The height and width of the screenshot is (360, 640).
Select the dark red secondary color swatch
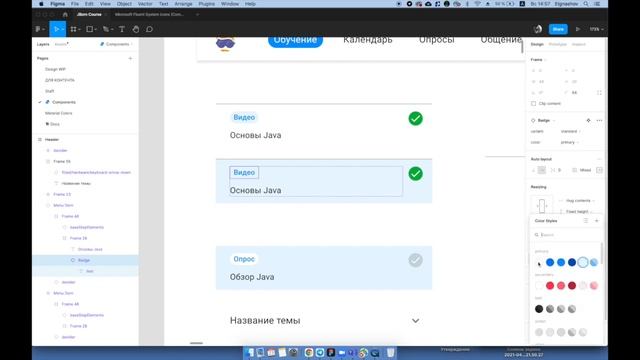[572, 286]
